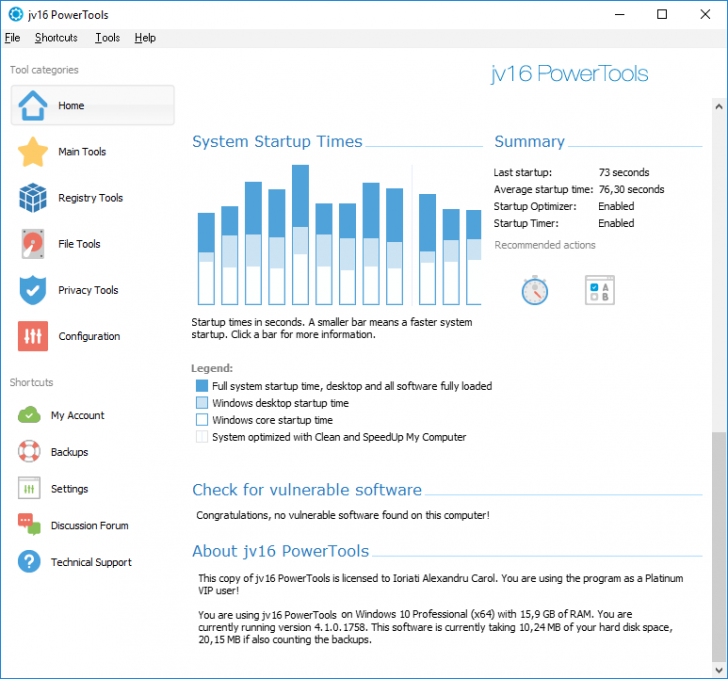Screen dimensions: 728x679
Task: Maximize the jv16 PowerTools window
Action: tap(662, 14)
